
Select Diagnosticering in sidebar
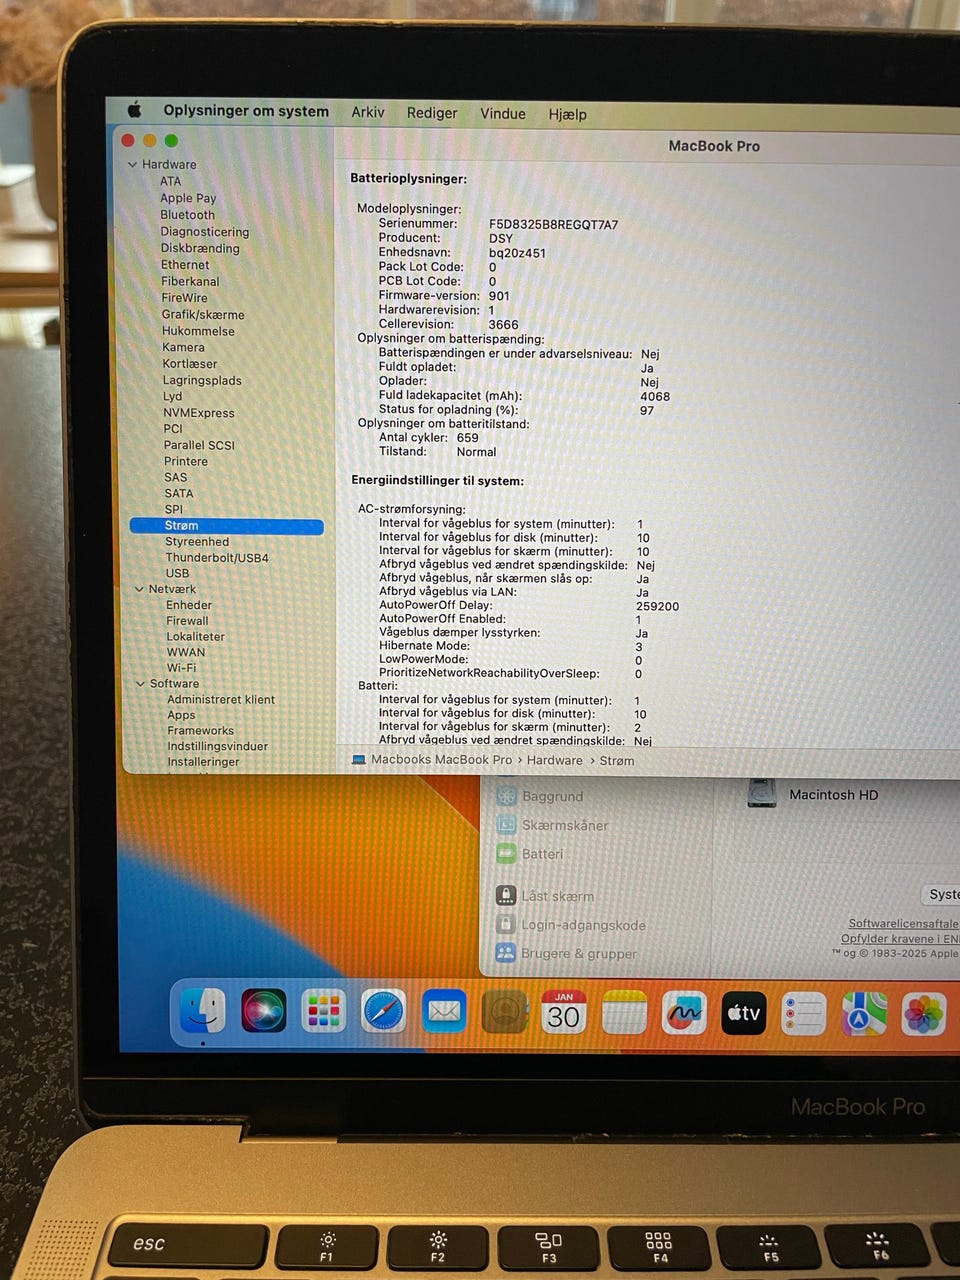tap(205, 231)
